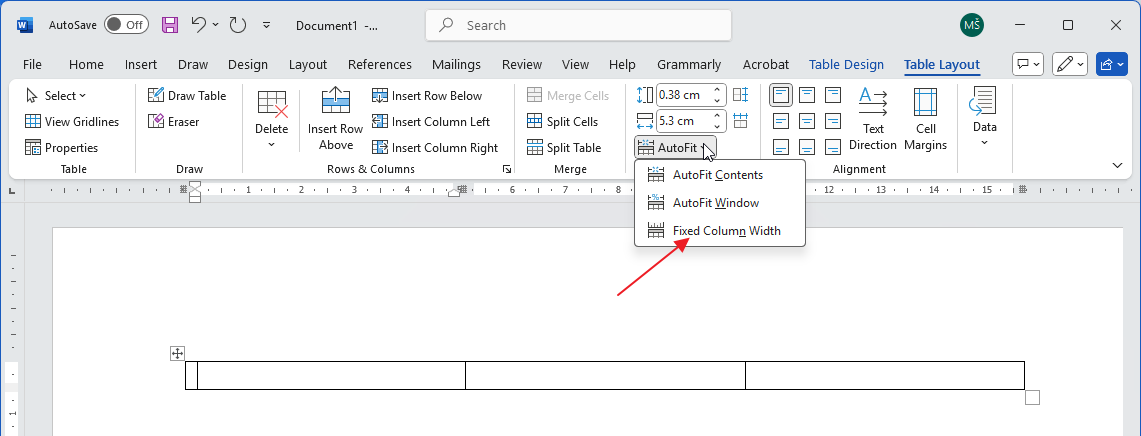Activate the Draw Table tool
The image size is (1141, 436).
pyautogui.click(x=186, y=95)
